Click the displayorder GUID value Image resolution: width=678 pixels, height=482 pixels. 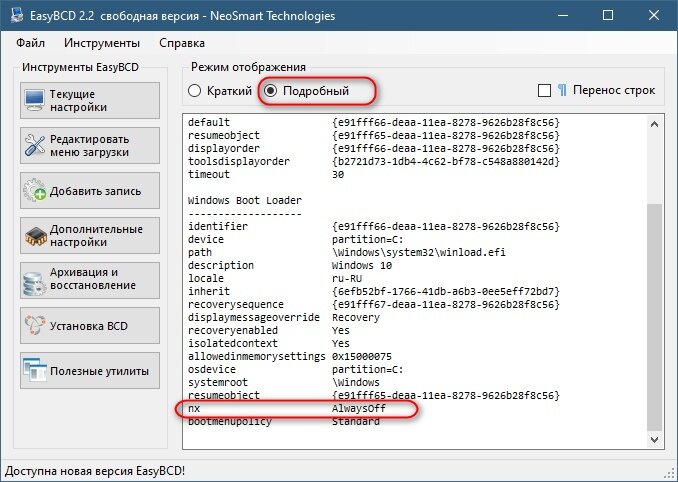point(446,149)
